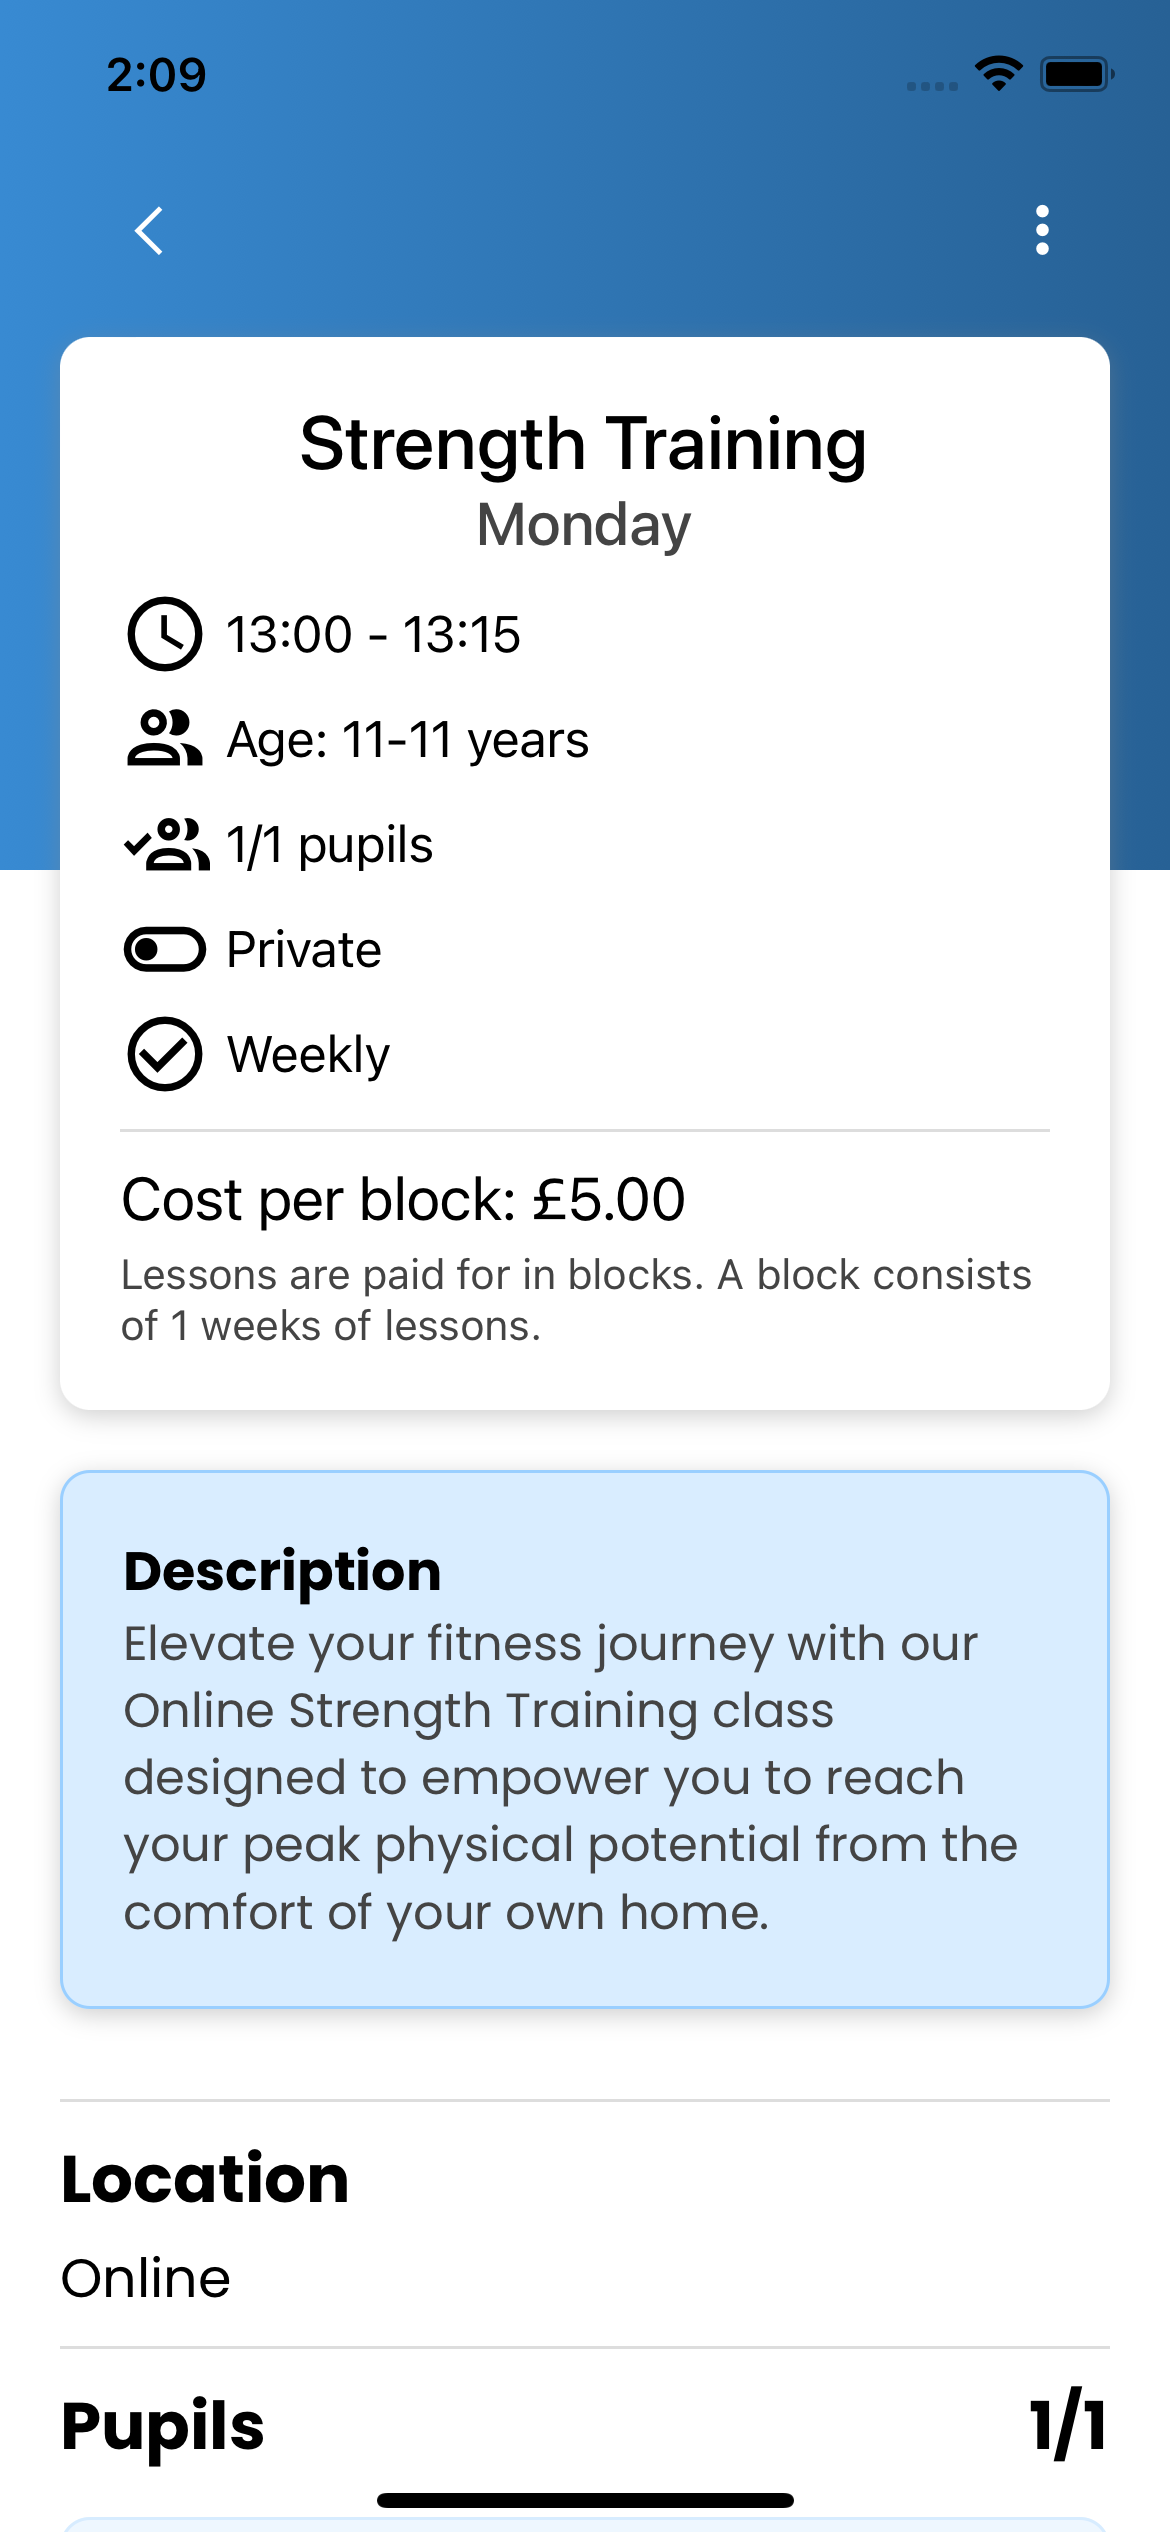Viewport: 1170px width, 2532px height.
Task: Tap the battery status icon
Action: pos(1076,74)
